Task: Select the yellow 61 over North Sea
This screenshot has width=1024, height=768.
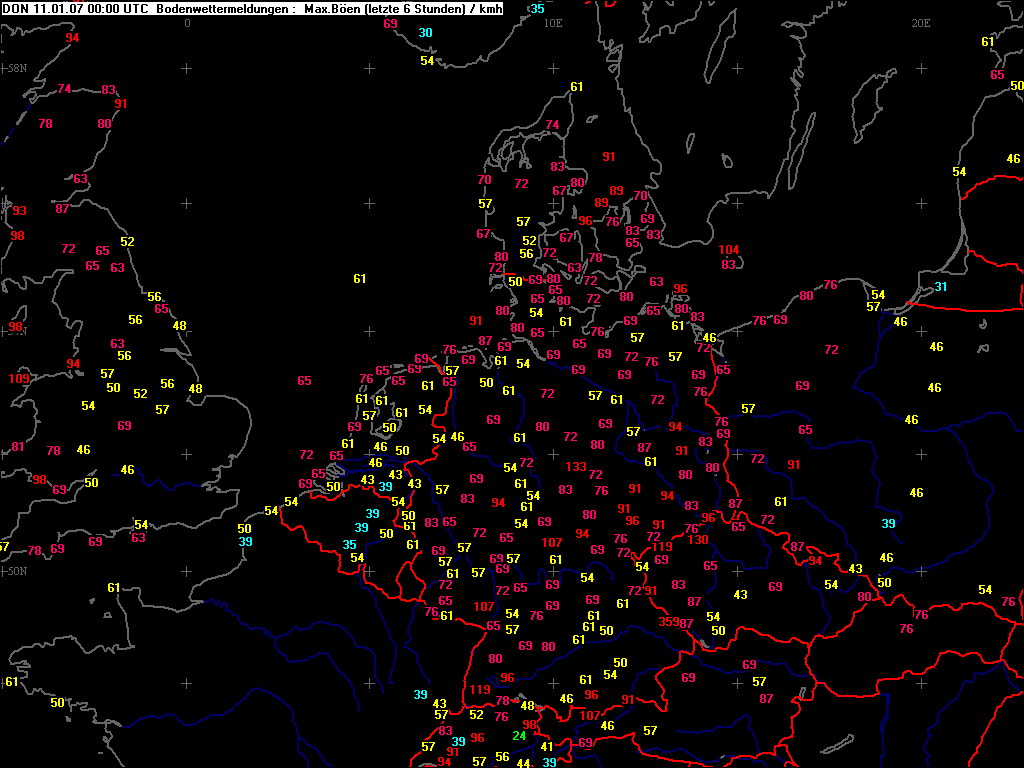Action: click(360, 279)
